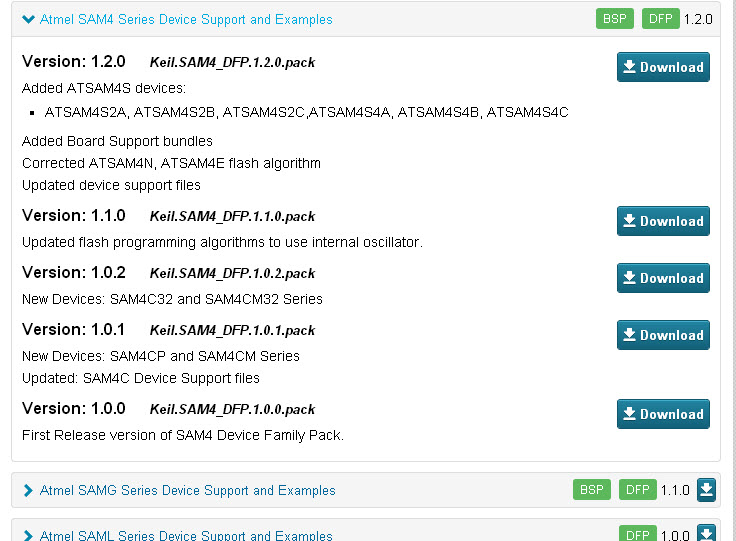Click 'New Devices: SAM4CP and SAM4CM Series'

tap(161, 356)
